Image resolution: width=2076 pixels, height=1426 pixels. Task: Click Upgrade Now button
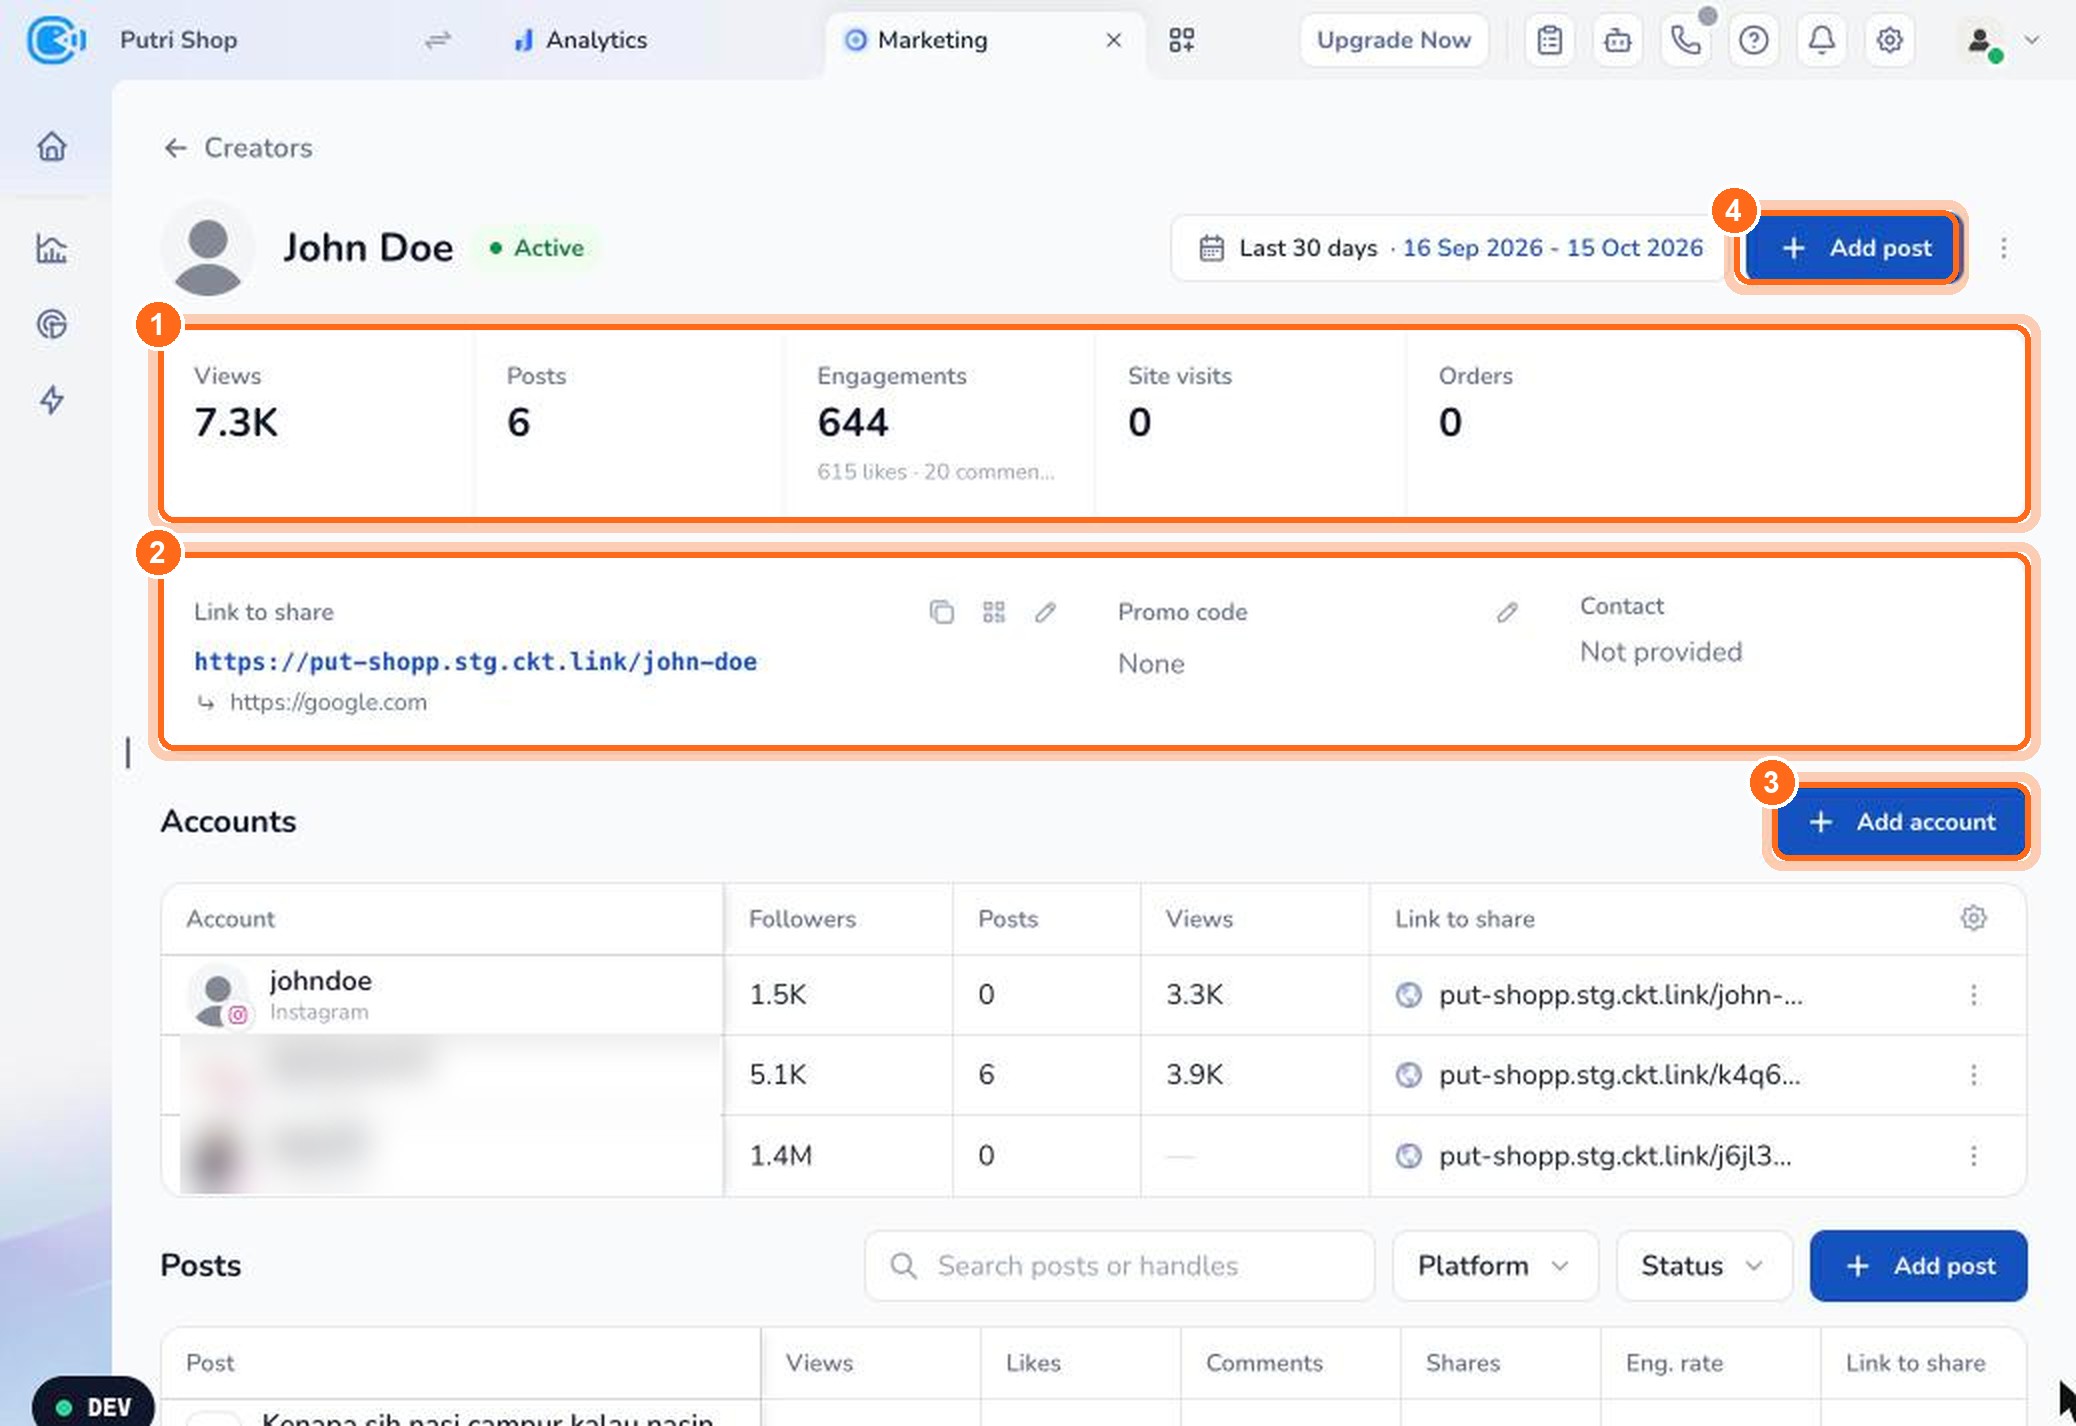tap(1393, 40)
